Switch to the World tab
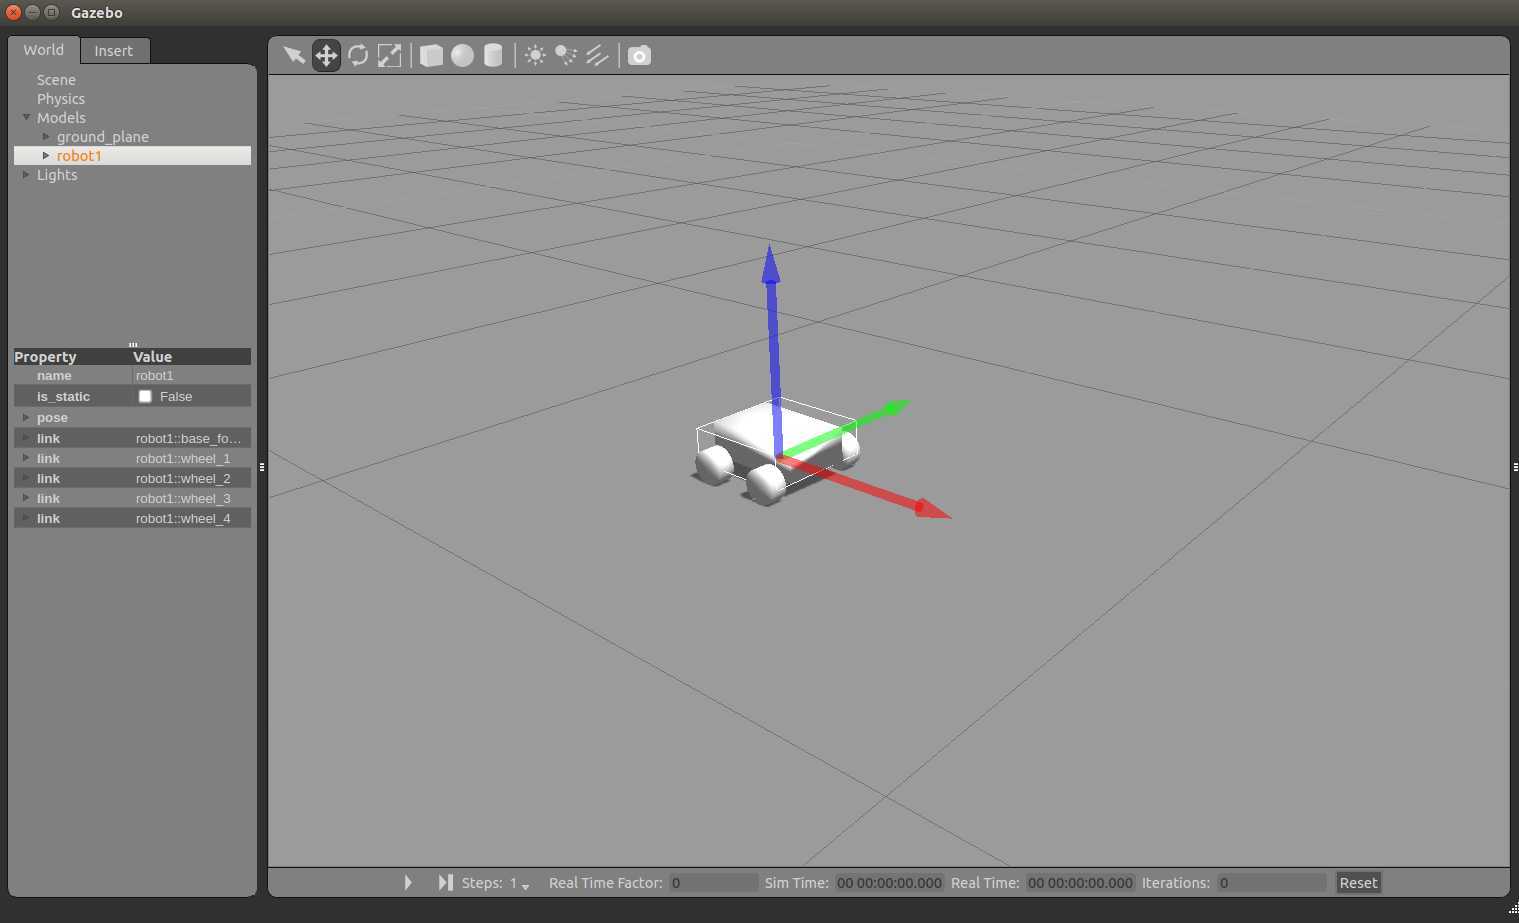The image size is (1519, 923). (x=44, y=50)
